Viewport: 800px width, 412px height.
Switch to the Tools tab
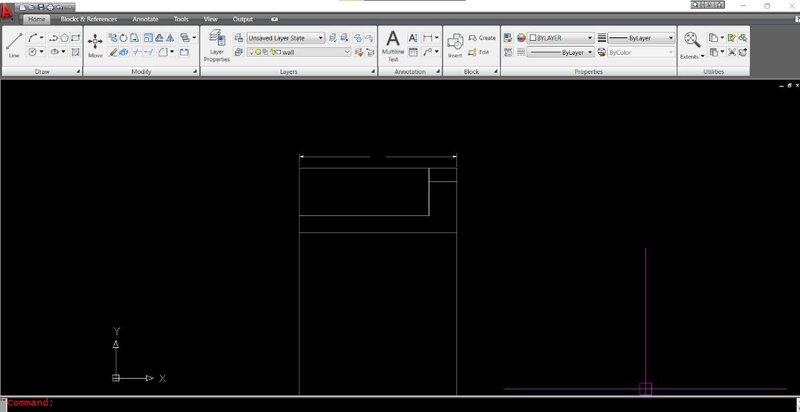click(181, 19)
